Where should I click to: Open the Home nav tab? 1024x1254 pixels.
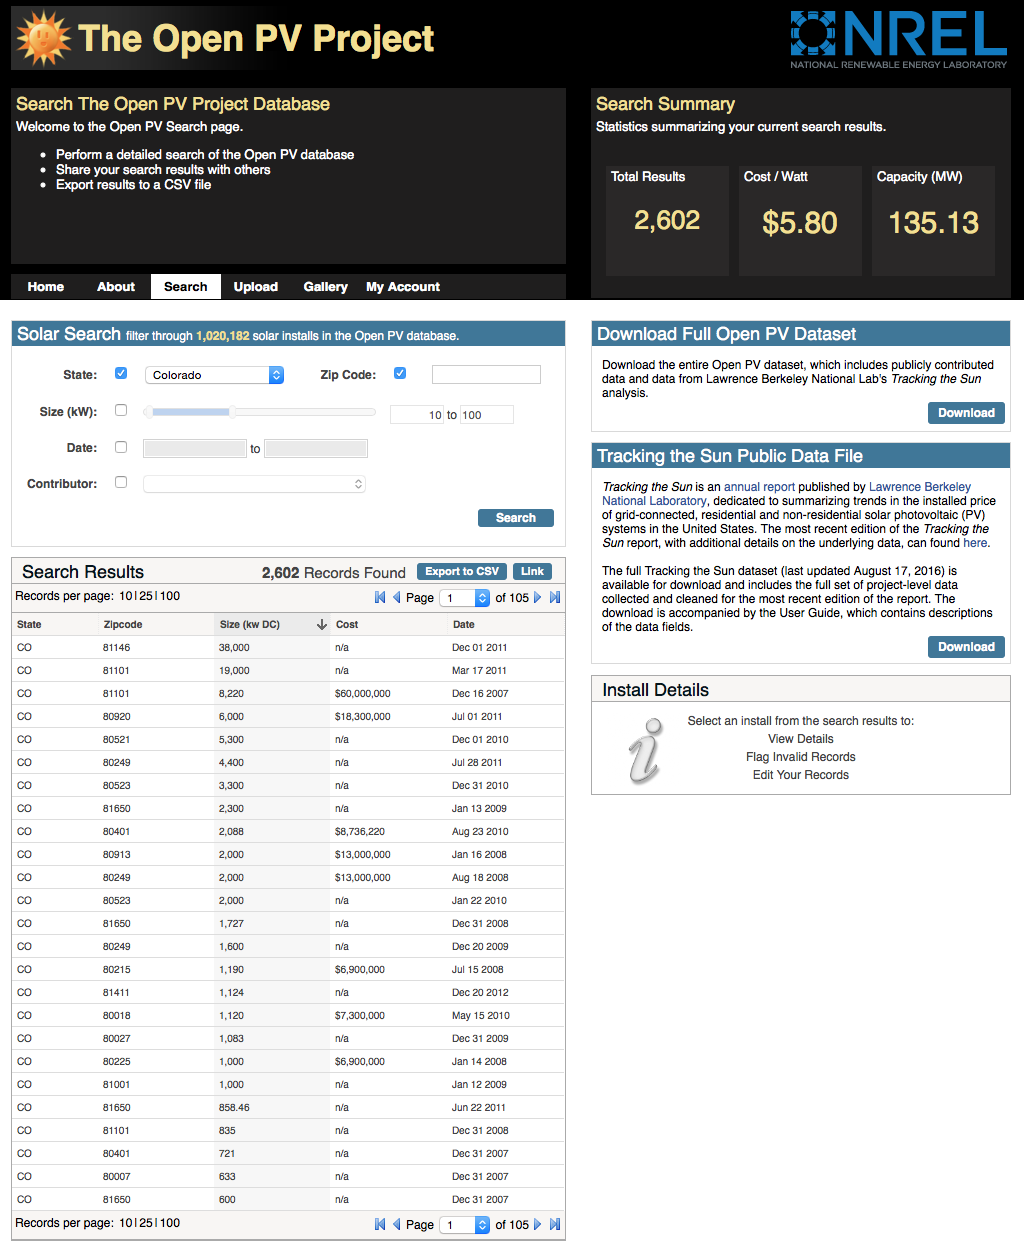click(46, 287)
